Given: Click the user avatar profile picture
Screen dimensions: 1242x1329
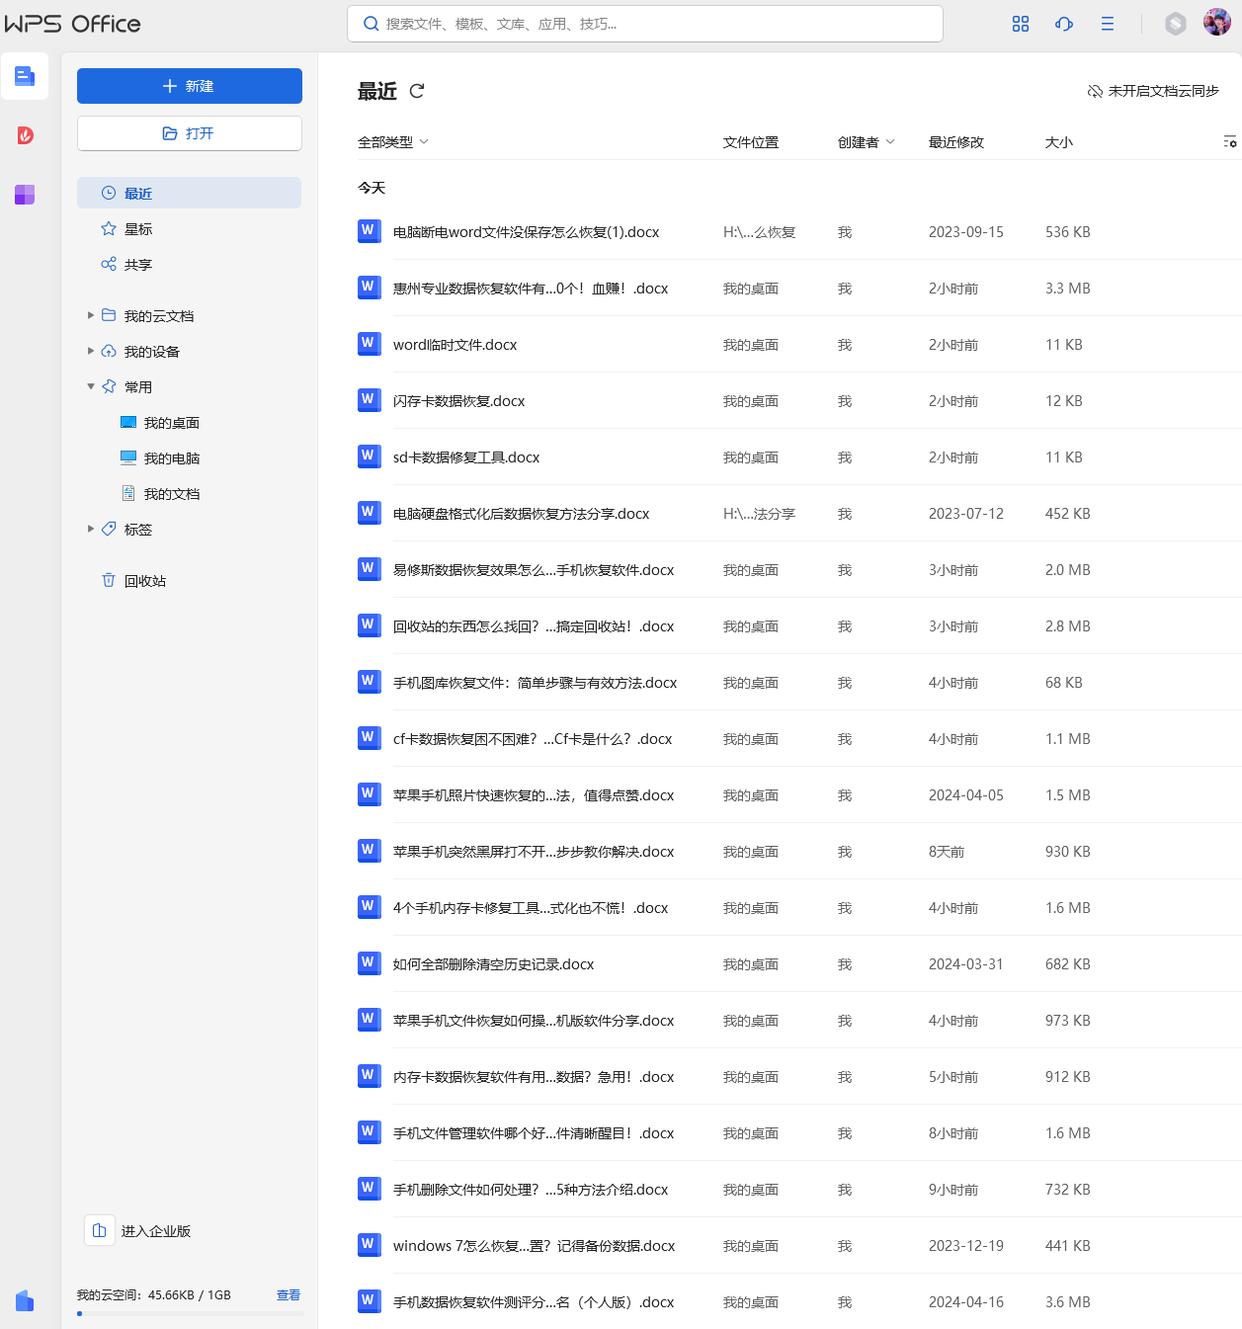Looking at the screenshot, I should pos(1216,22).
